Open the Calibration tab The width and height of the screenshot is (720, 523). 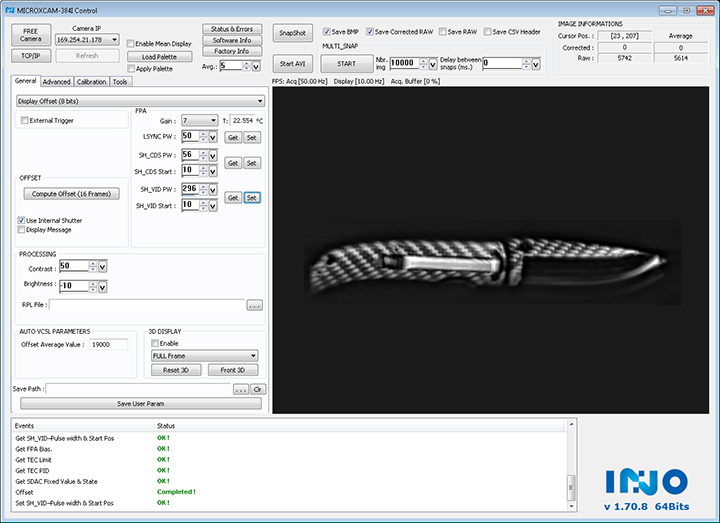(91, 82)
